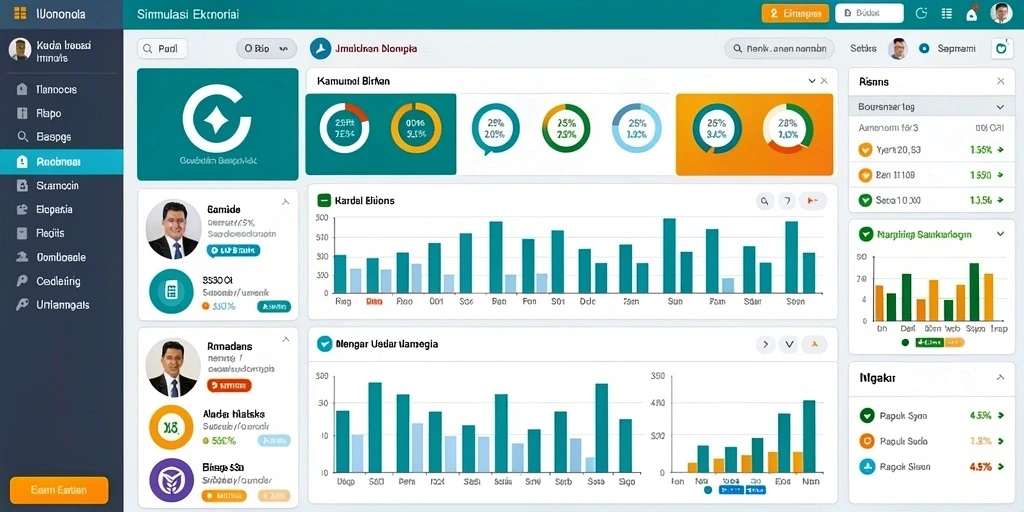Click the list view icon in top bar
This screenshot has width=1024, height=512.
coord(946,13)
